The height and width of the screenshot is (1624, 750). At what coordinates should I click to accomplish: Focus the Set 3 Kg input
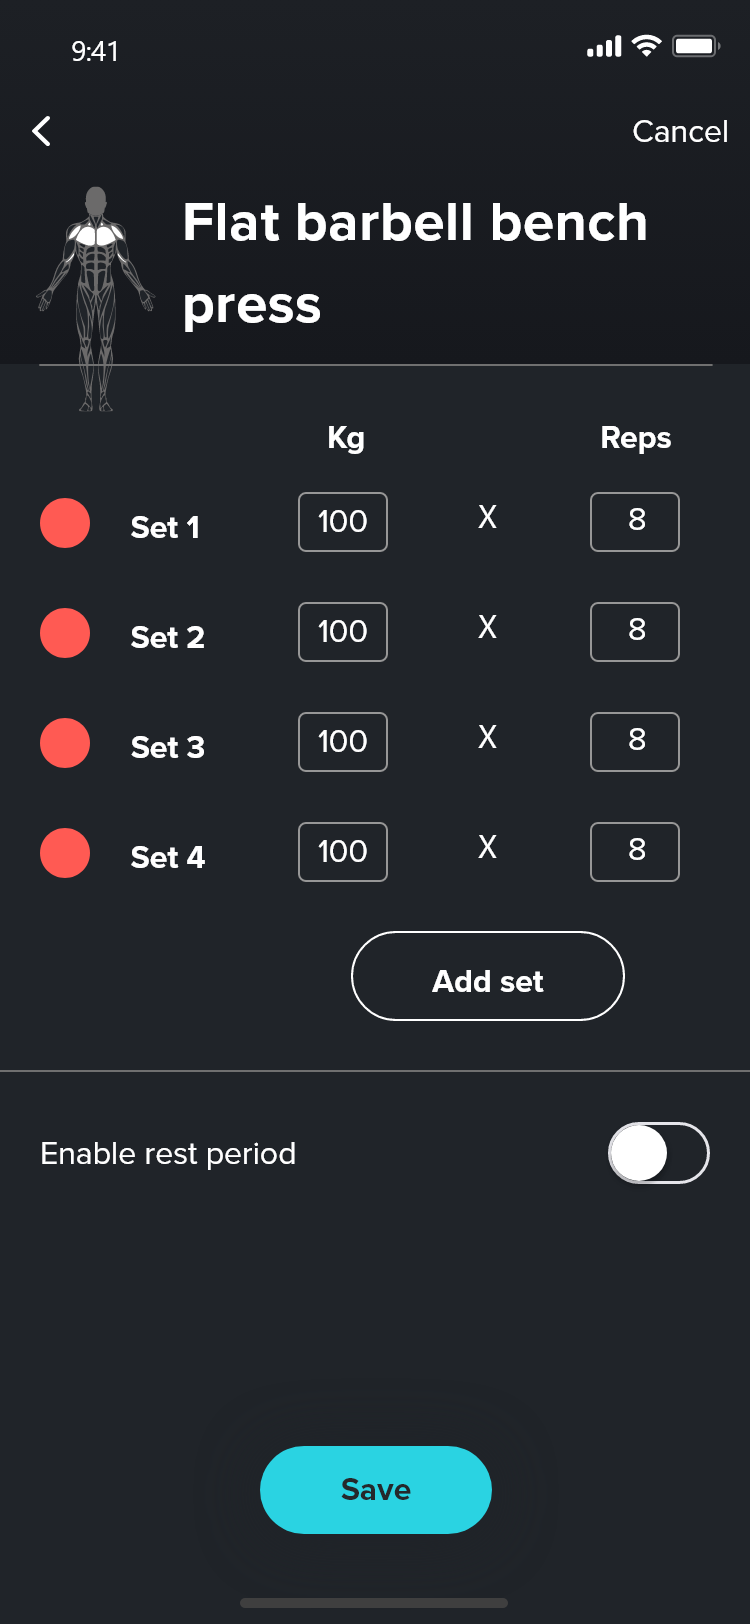(343, 742)
